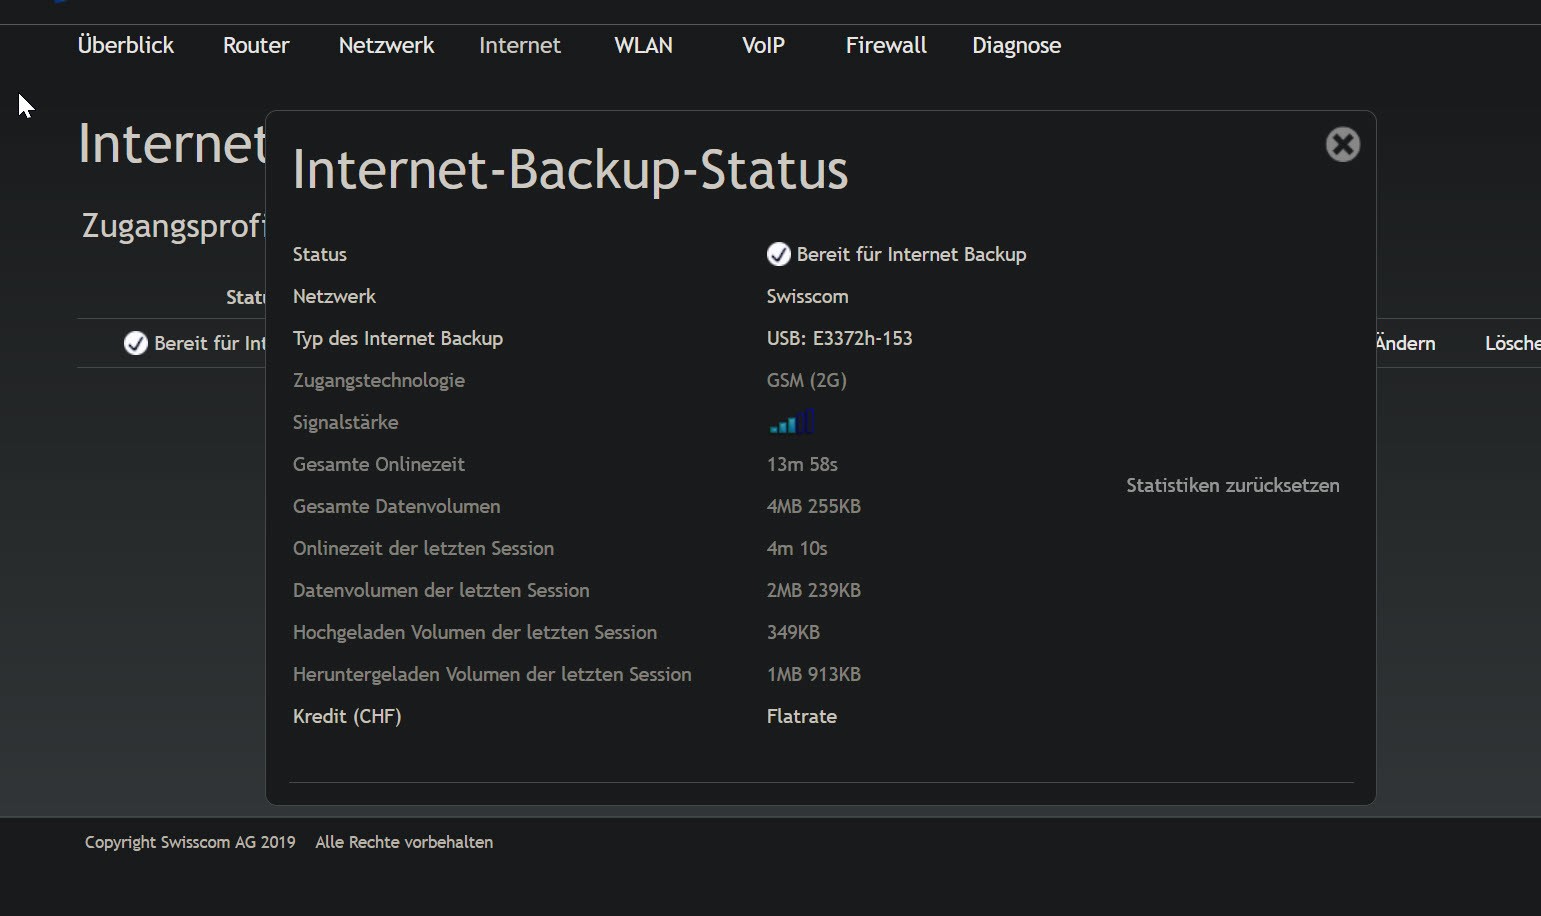Switch to the Router tab
Screen dimensions: 1541x916
pyautogui.click(x=256, y=46)
